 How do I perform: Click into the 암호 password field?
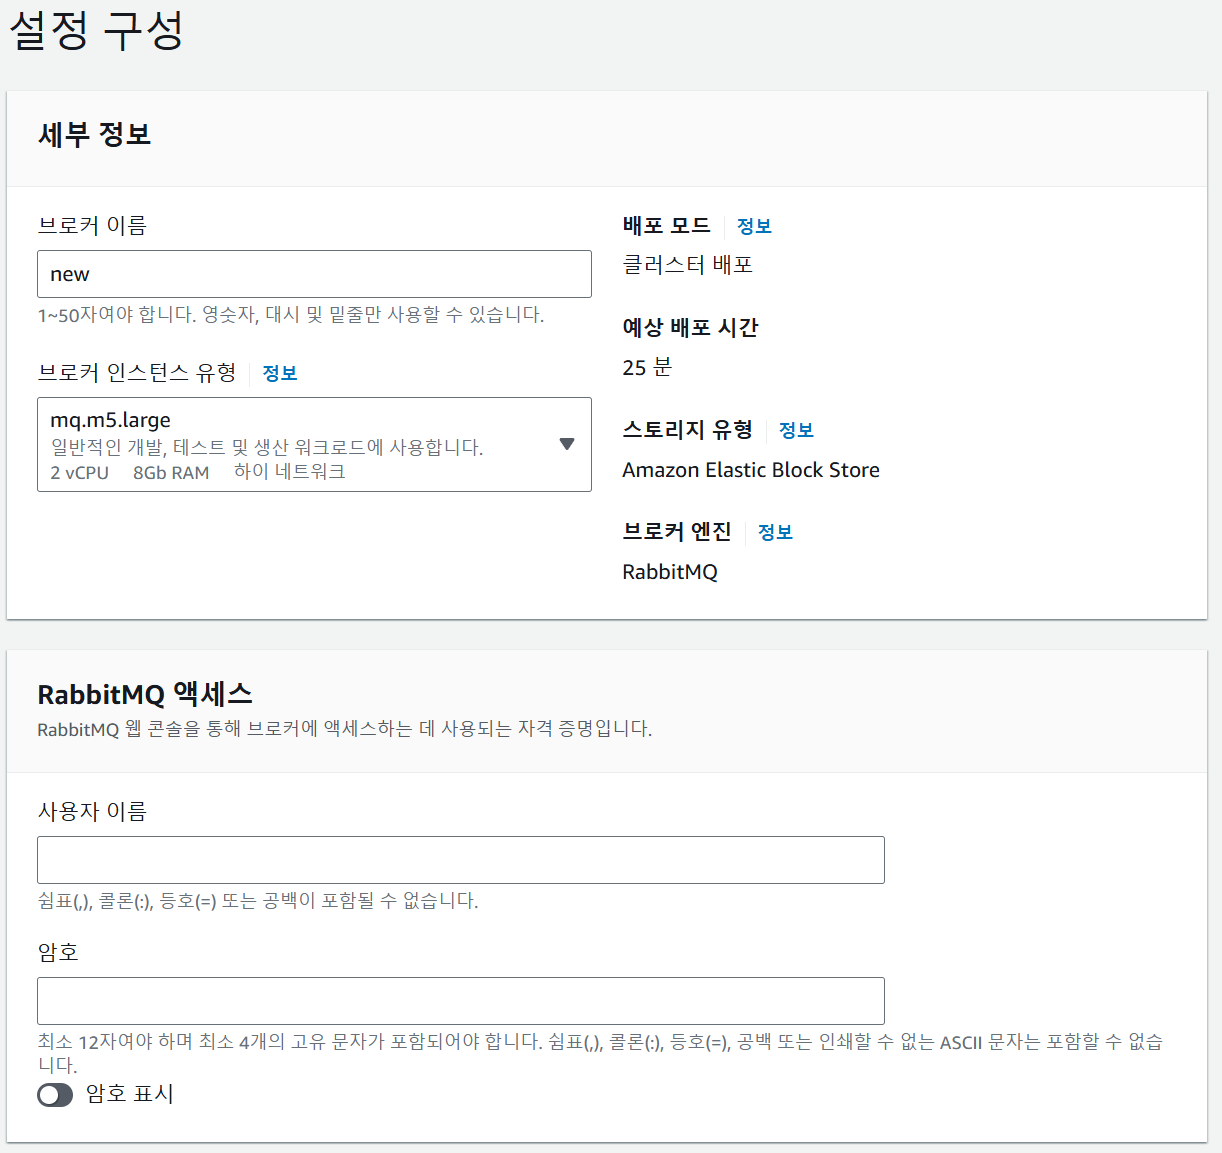(x=460, y=1001)
